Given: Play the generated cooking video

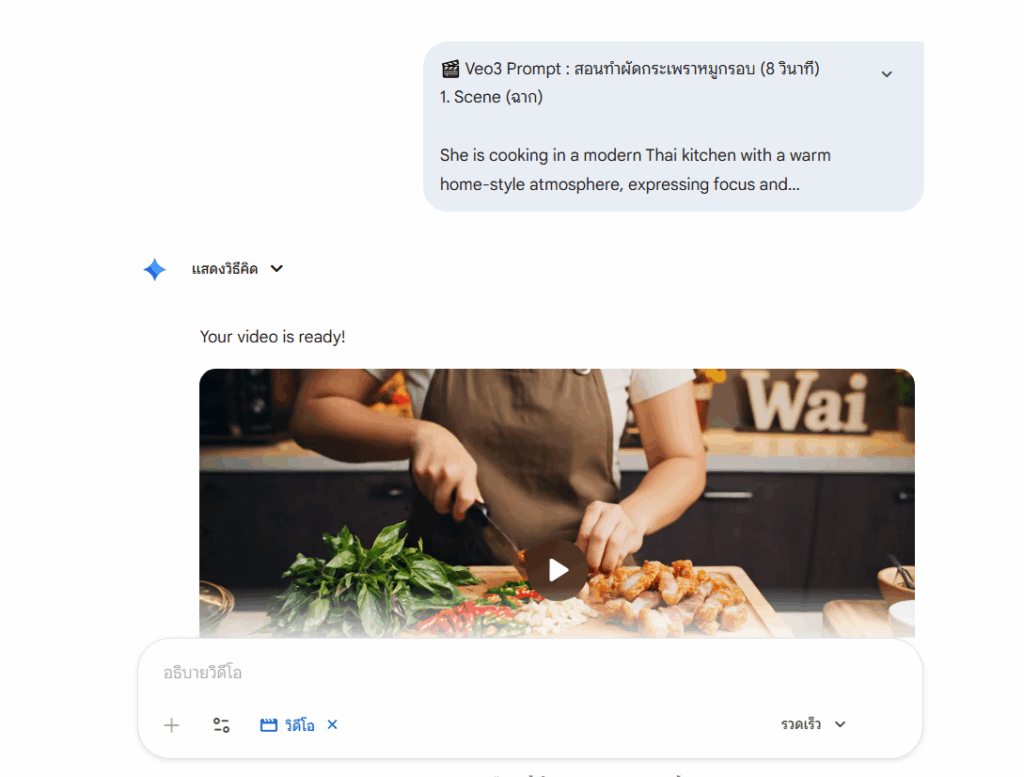Looking at the screenshot, I should 558,570.
